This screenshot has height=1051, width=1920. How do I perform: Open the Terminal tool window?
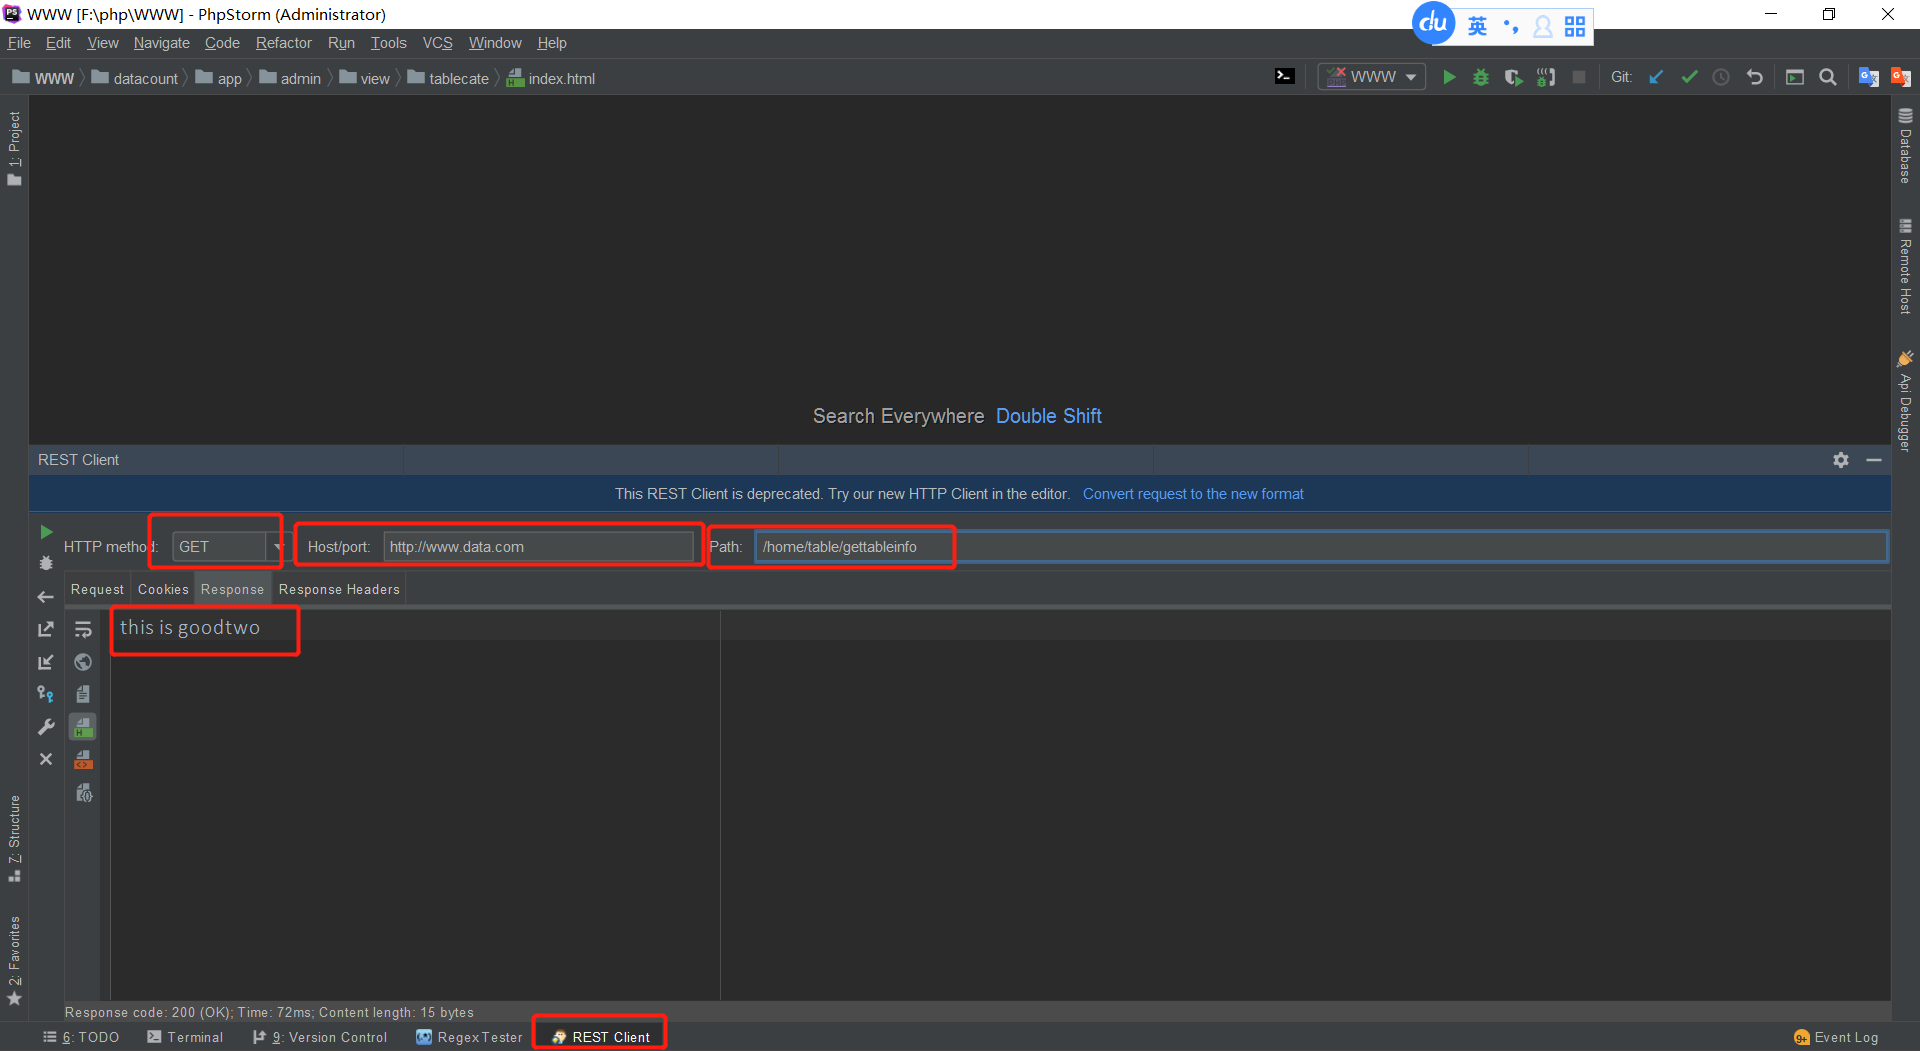point(185,1037)
